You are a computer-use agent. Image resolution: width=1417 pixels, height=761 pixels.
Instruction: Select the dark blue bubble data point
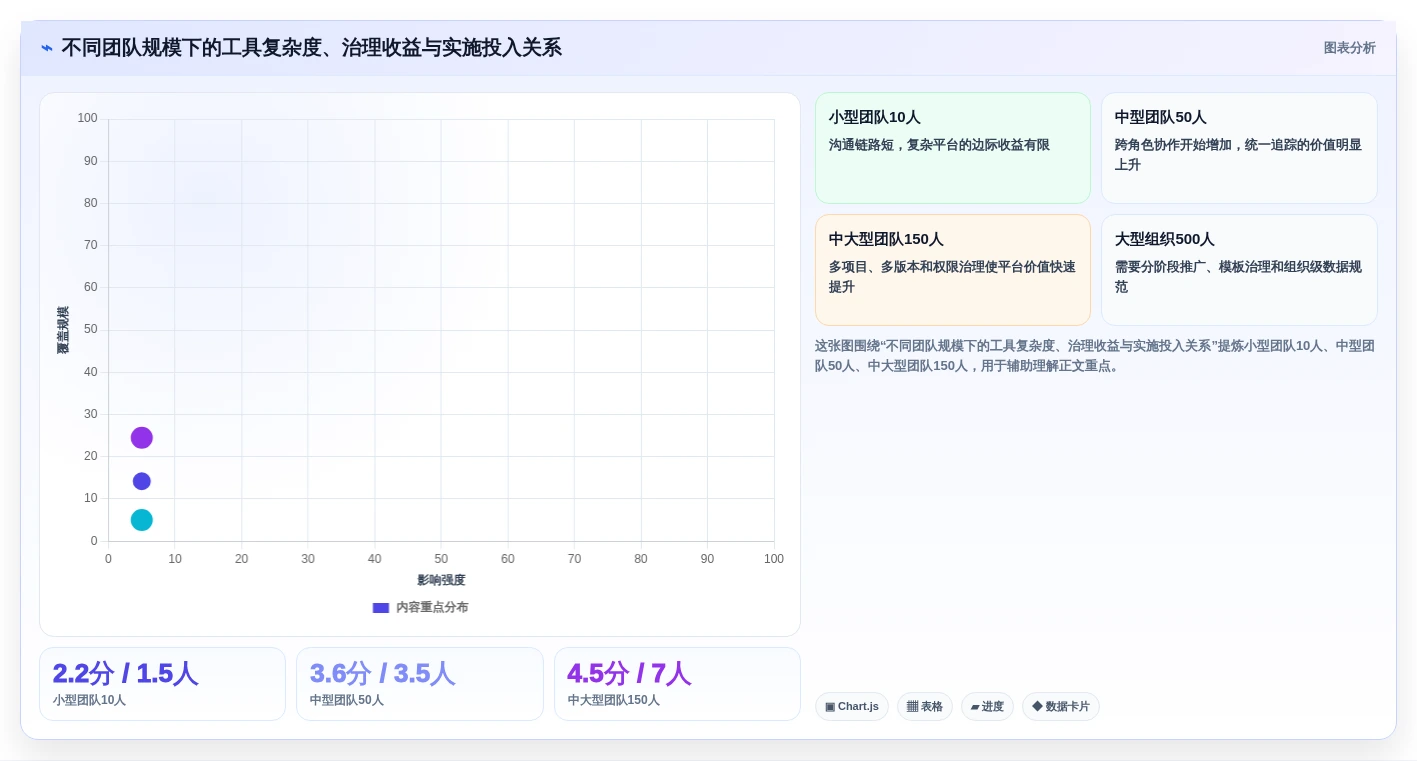[x=142, y=481]
